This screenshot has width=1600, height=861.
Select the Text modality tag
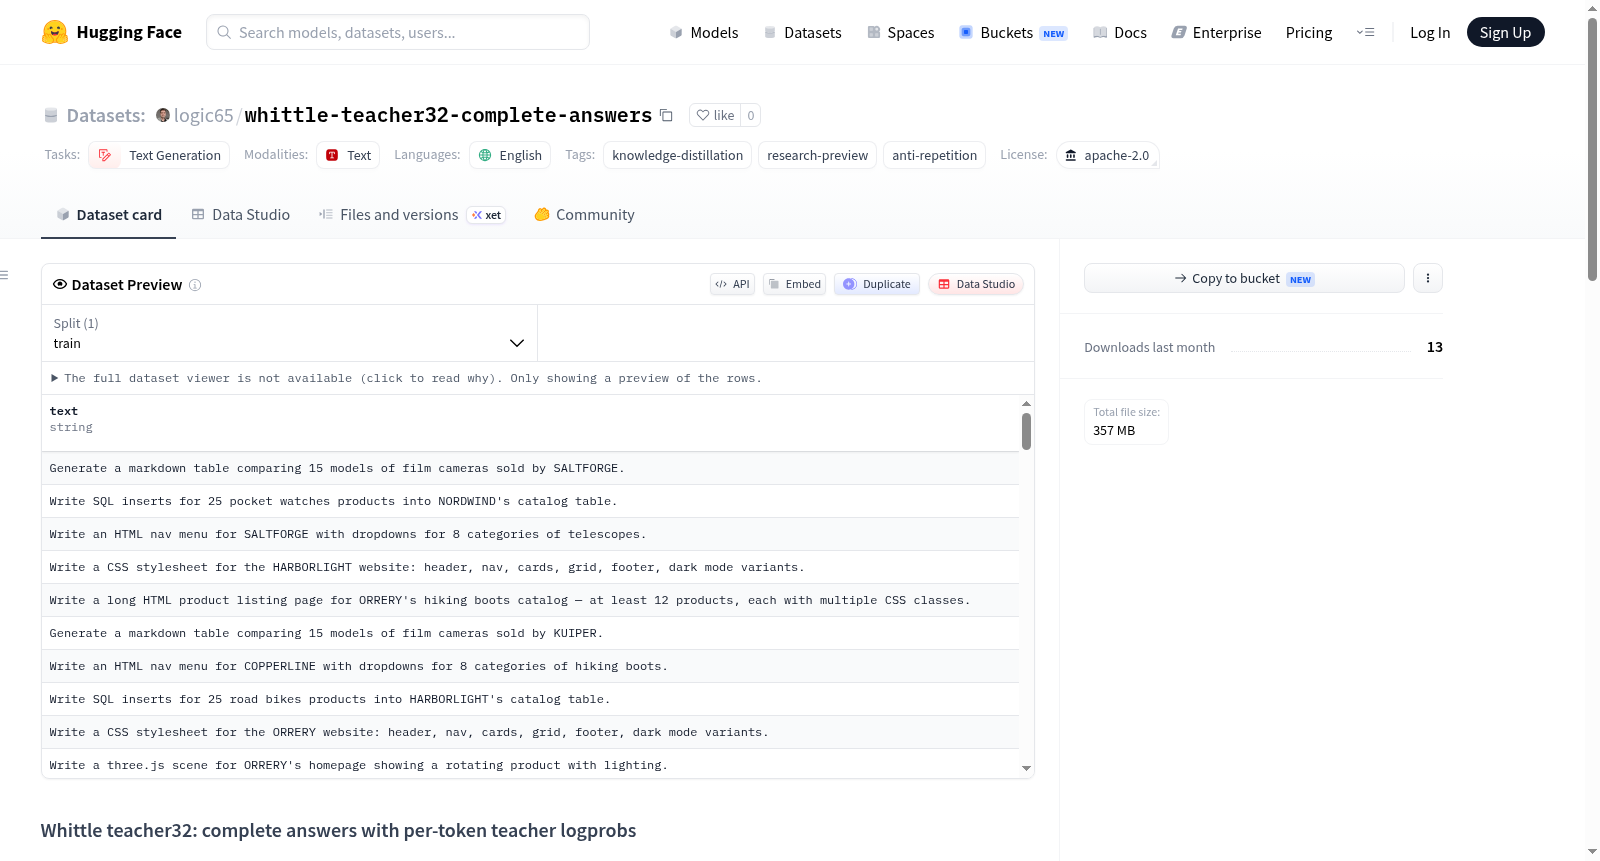348,155
